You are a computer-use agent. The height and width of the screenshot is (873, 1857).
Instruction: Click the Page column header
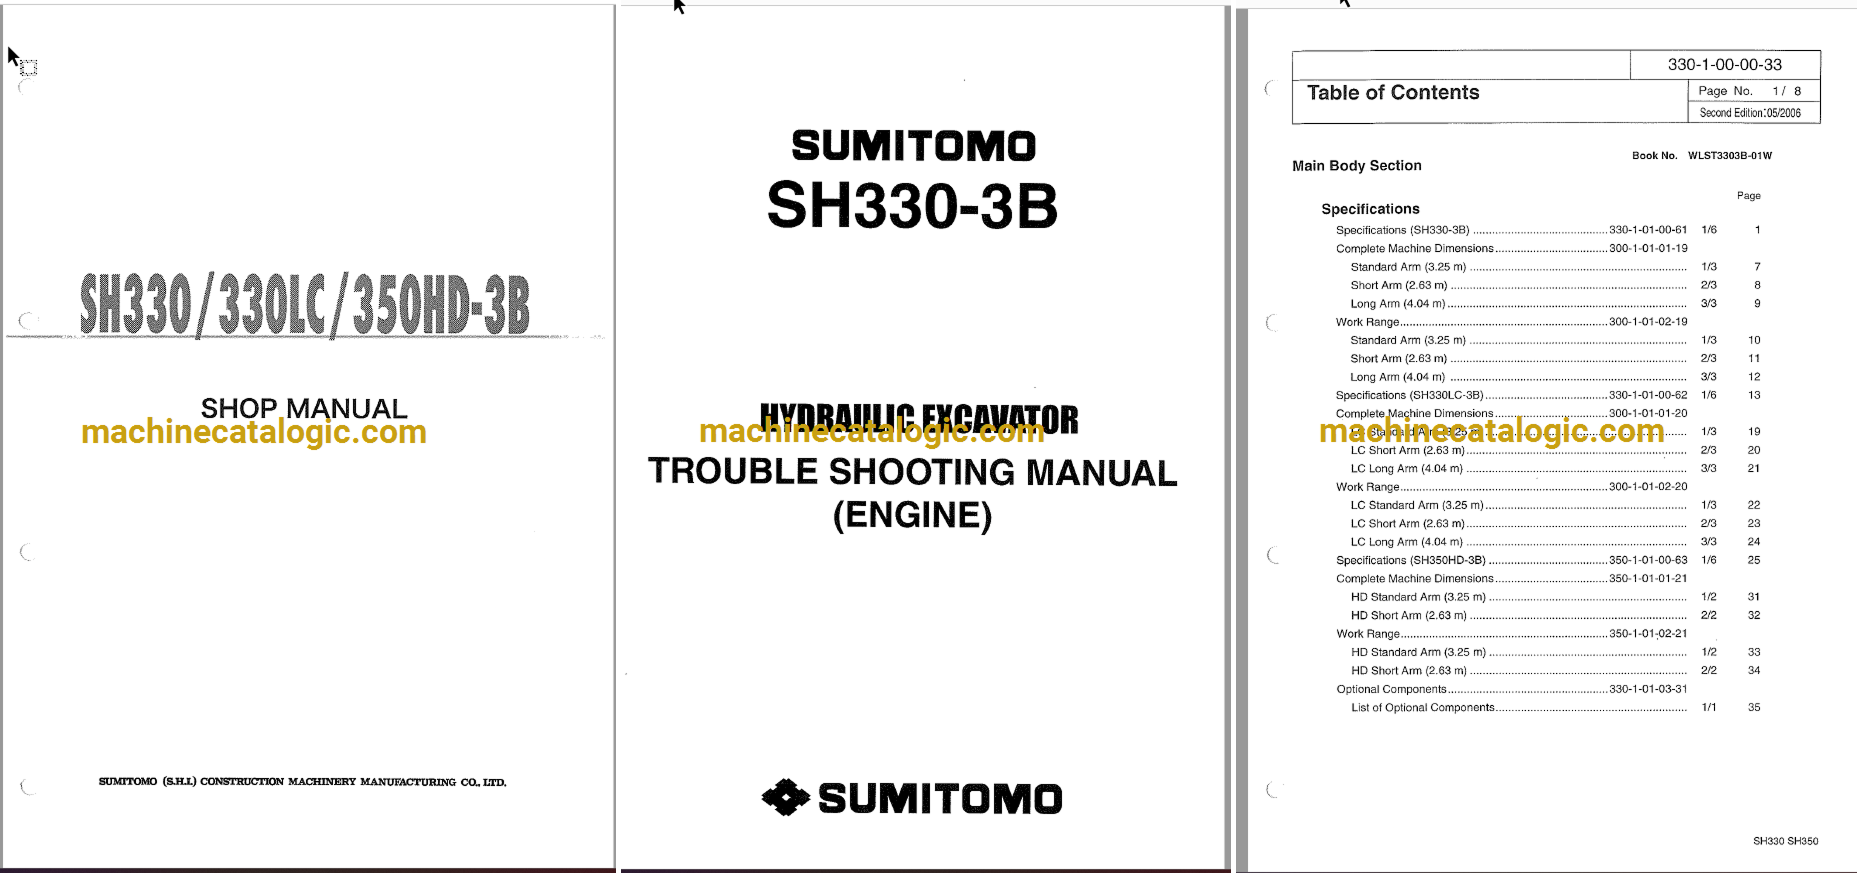tap(1749, 196)
